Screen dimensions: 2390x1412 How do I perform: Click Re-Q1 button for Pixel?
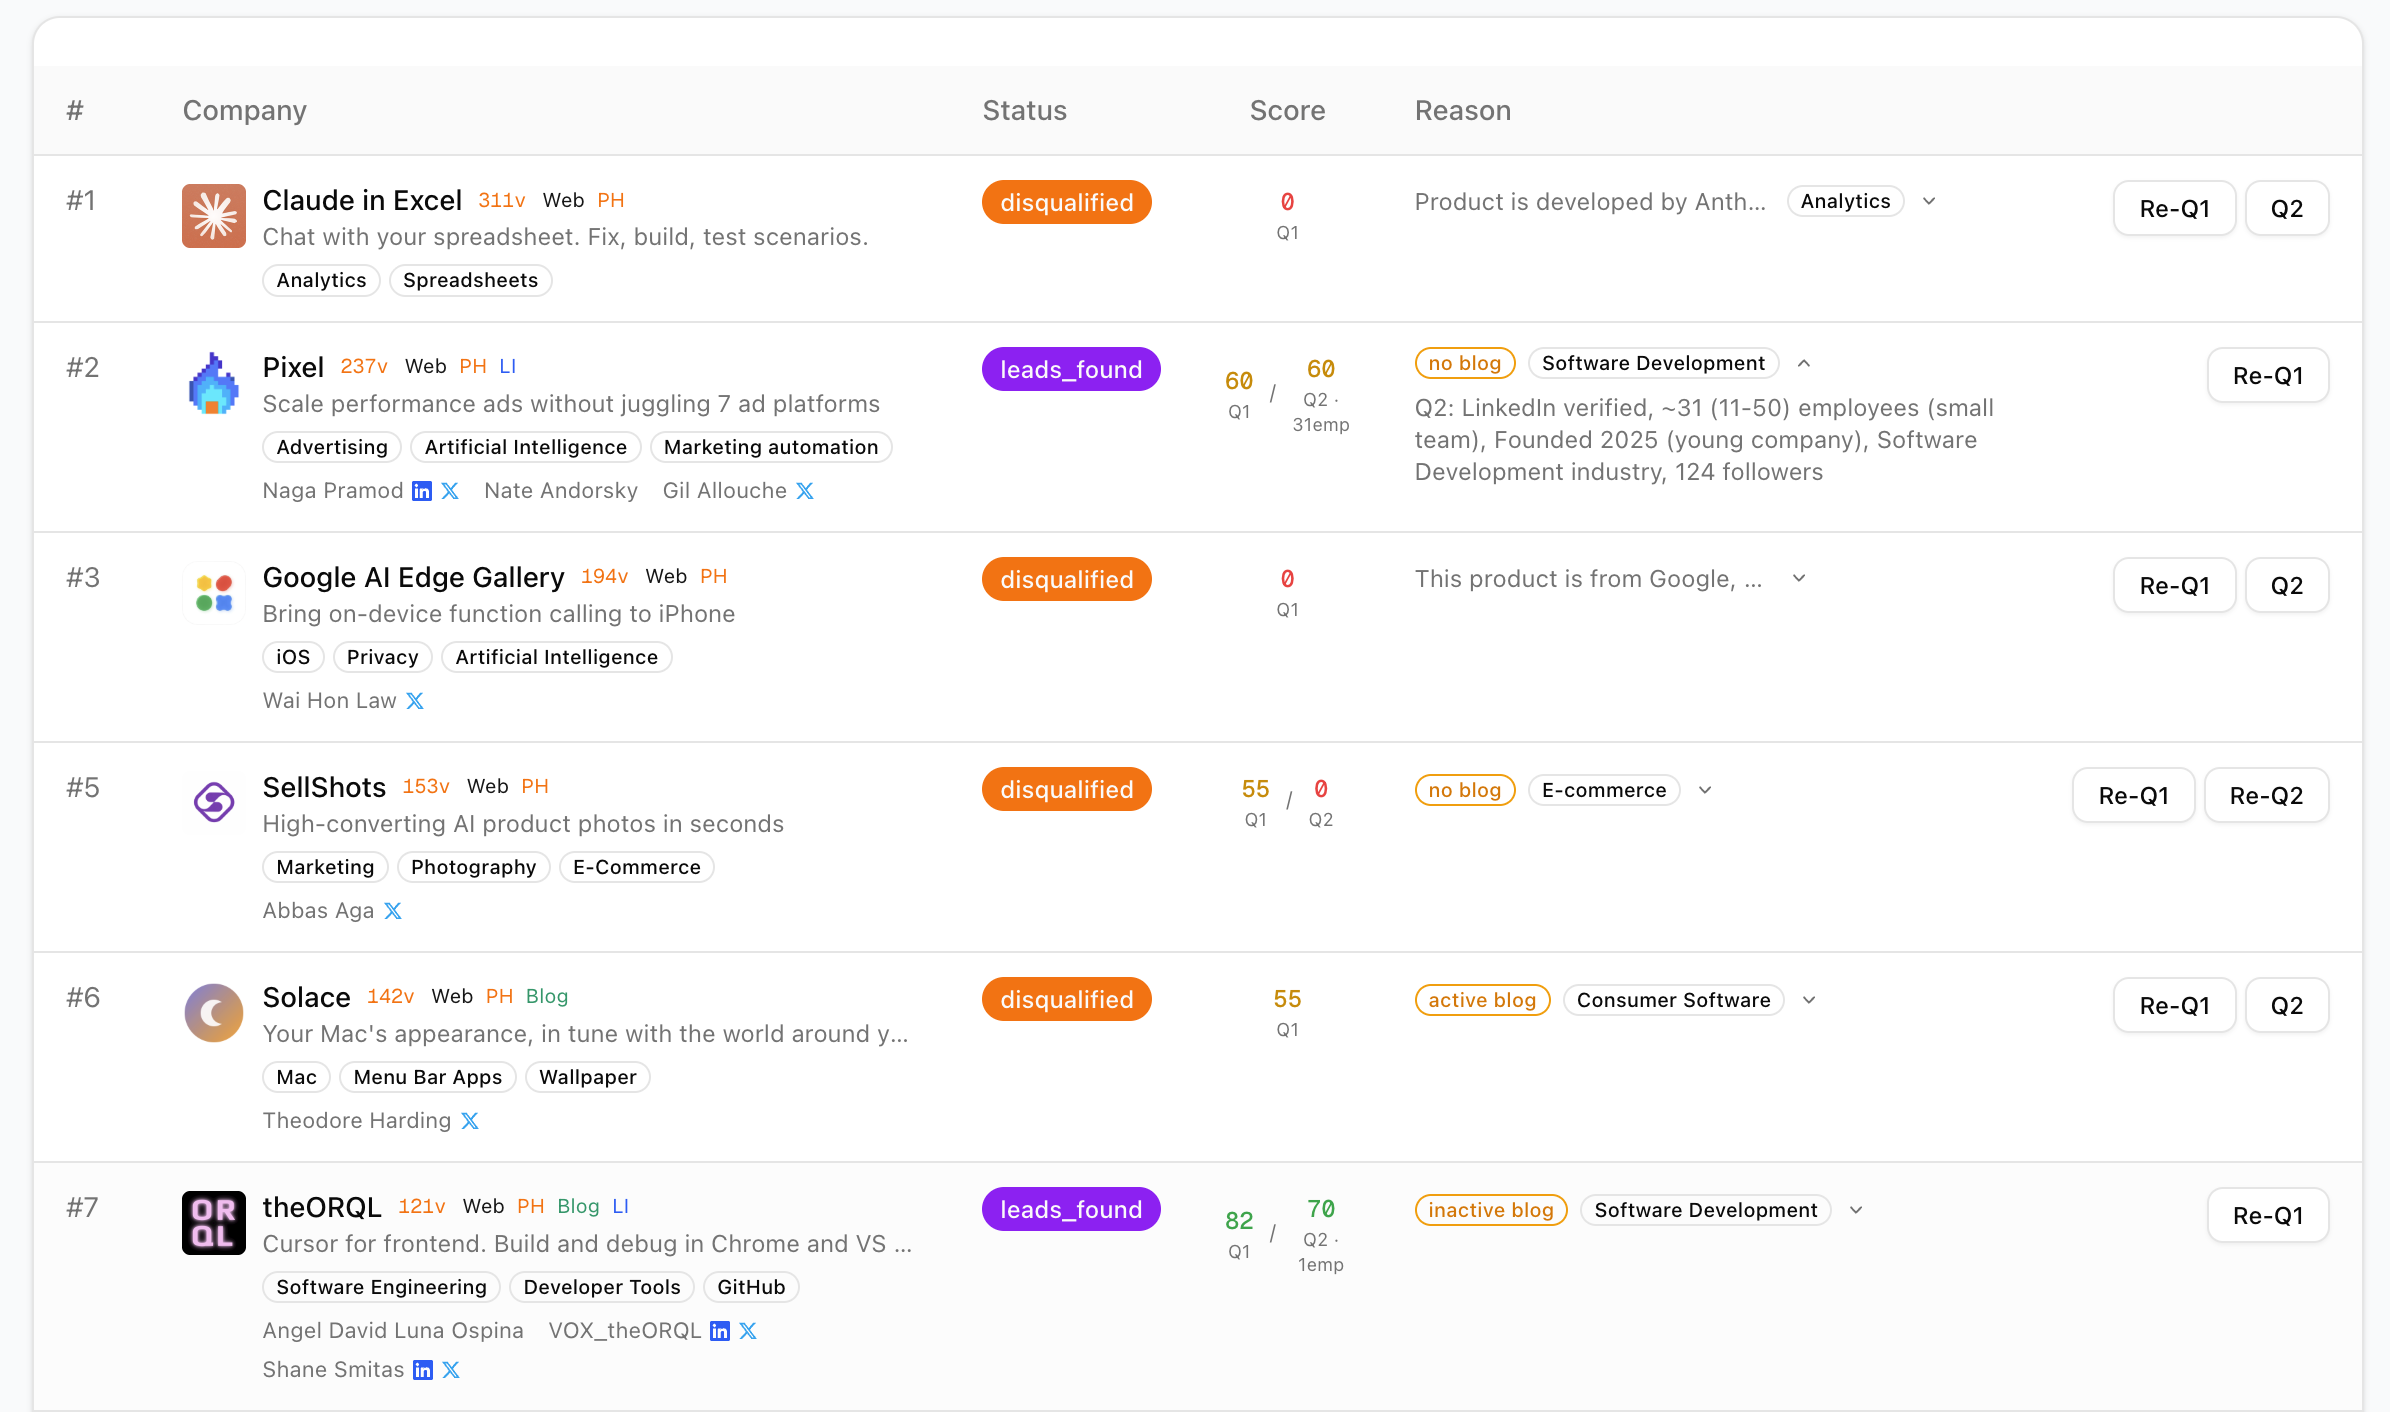pos(2268,375)
